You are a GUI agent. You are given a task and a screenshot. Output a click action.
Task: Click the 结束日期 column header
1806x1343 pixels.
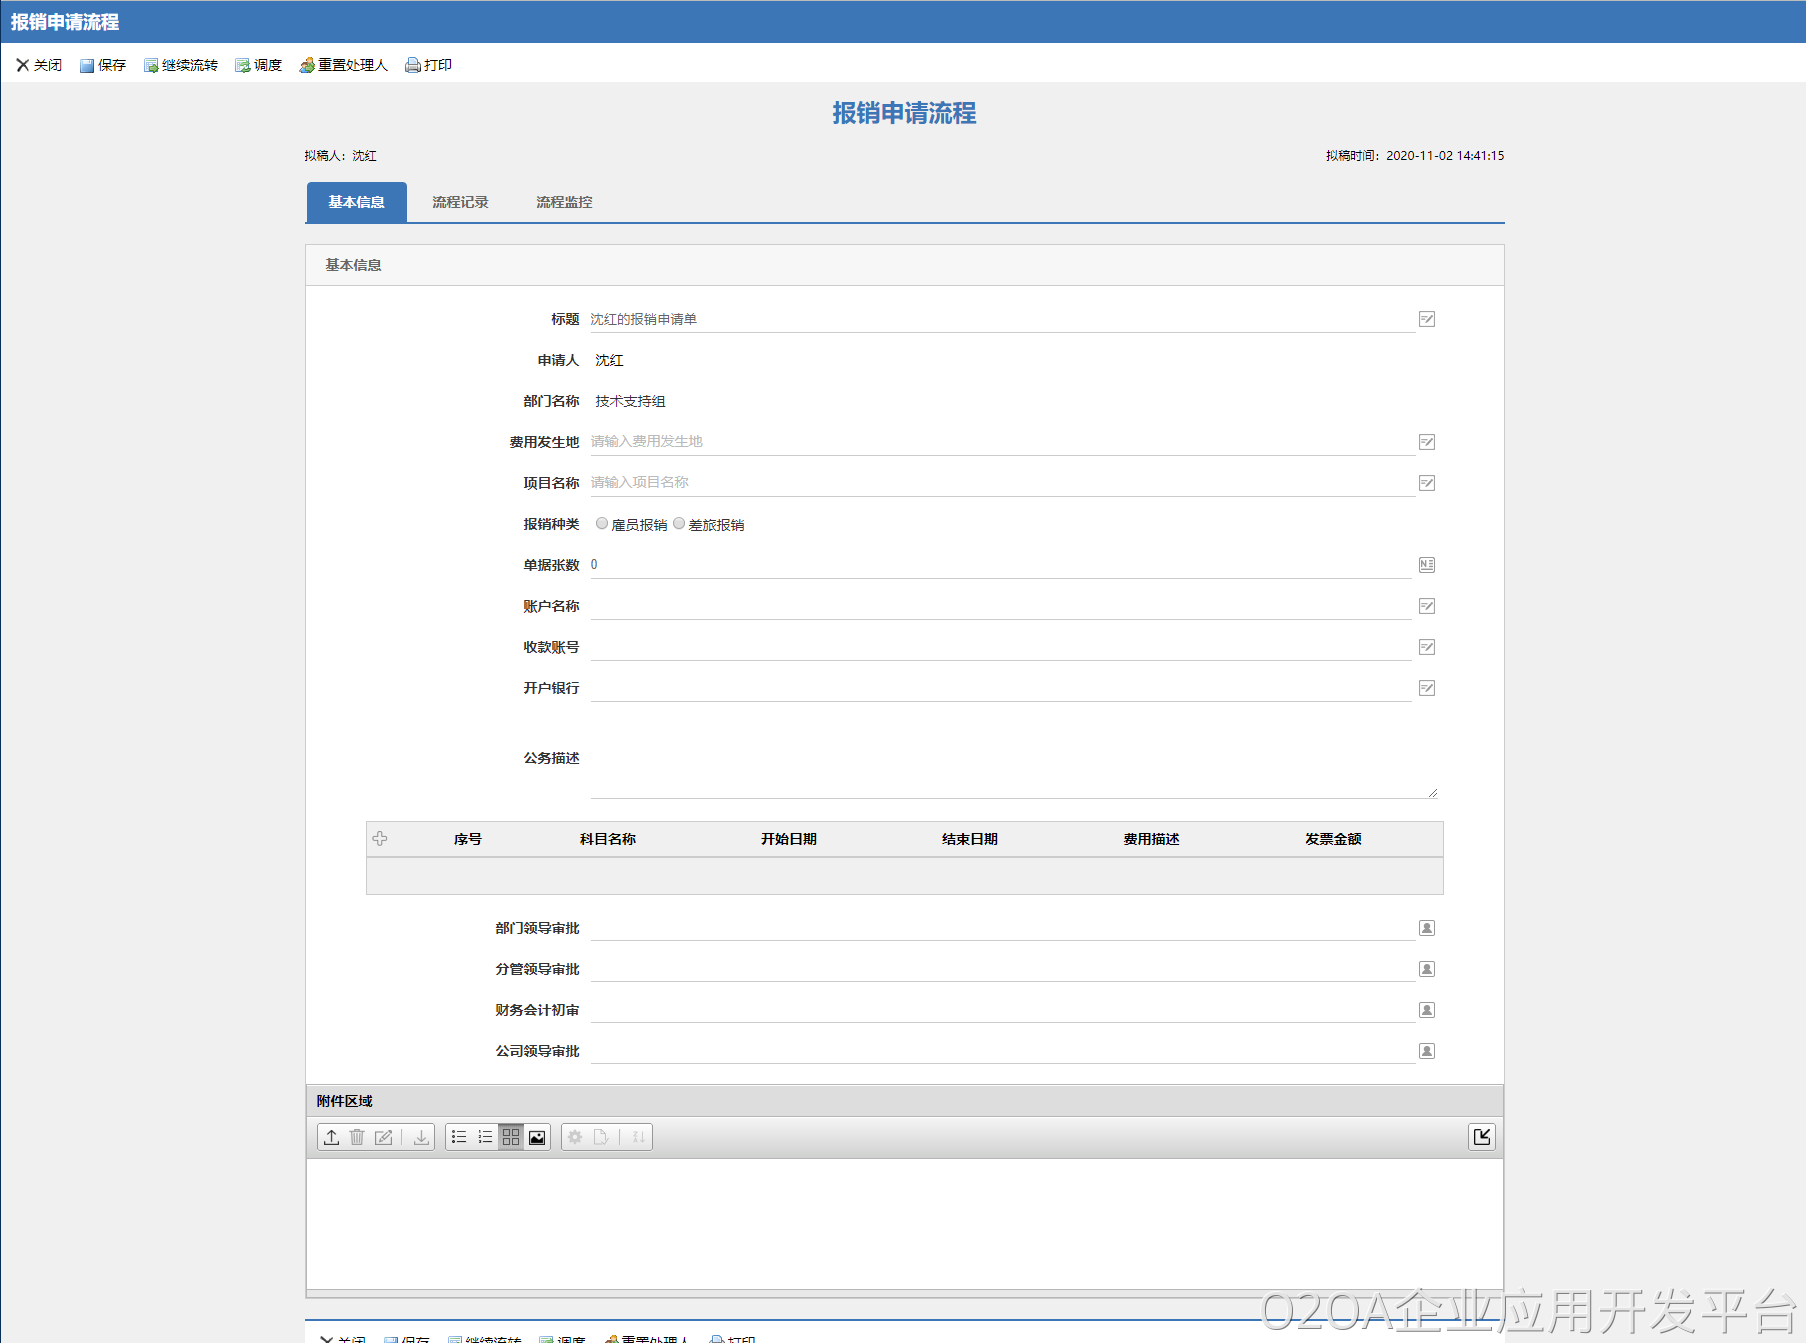point(970,839)
